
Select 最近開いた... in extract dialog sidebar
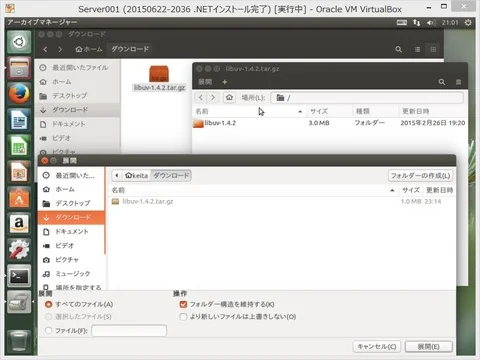coord(71,175)
